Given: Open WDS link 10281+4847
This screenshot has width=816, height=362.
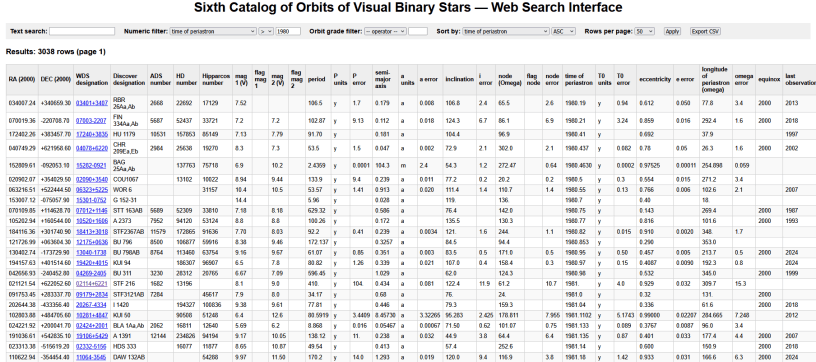Looking at the screenshot, I should (x=92, y=315).
